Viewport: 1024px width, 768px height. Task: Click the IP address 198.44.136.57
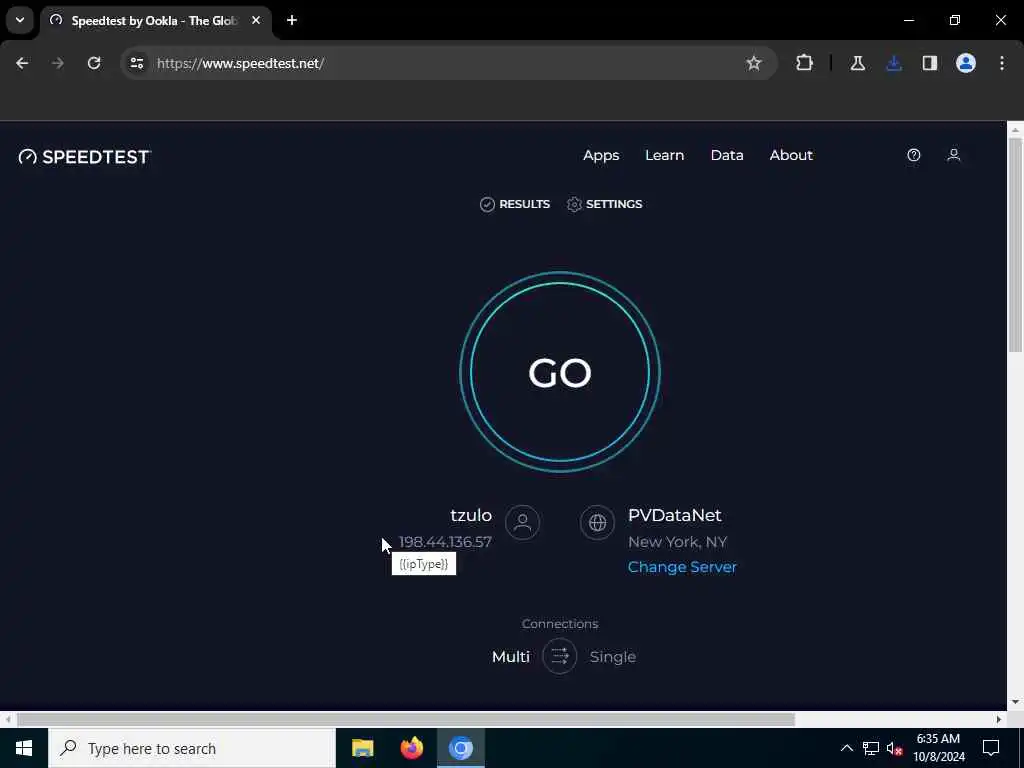tap(445, 542)
